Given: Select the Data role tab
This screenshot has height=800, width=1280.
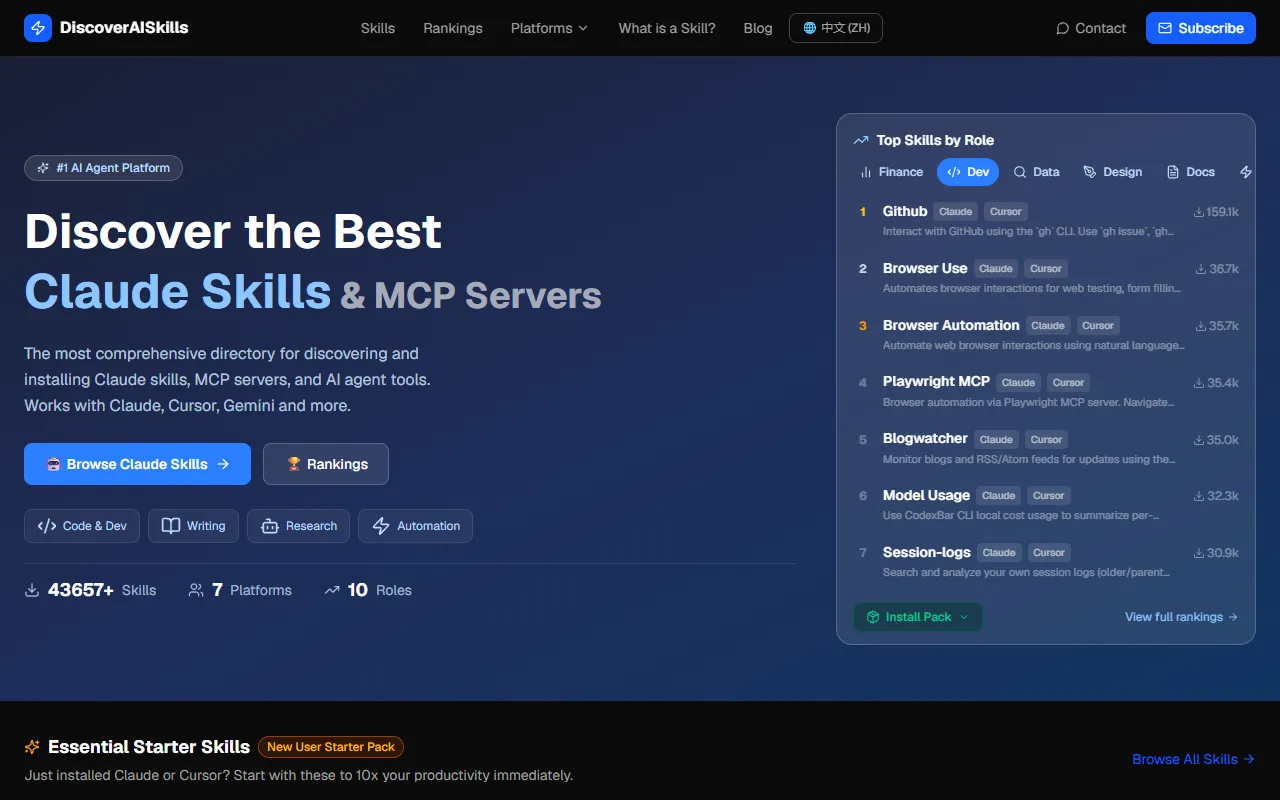Looking at the screenshot, I should point(1036,172).
